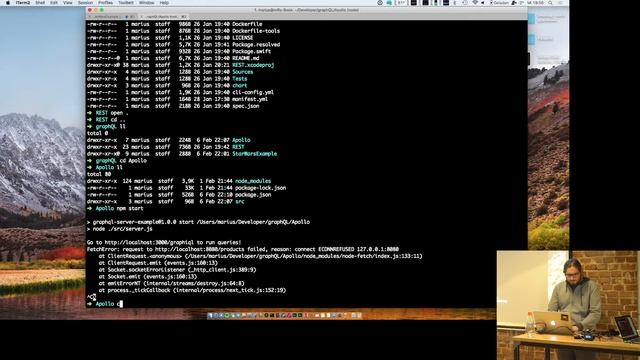The width and height of the screenshot is (640, 360).
Task: Click the minimize button of iTerm2 window
Action: click(96, 10)
